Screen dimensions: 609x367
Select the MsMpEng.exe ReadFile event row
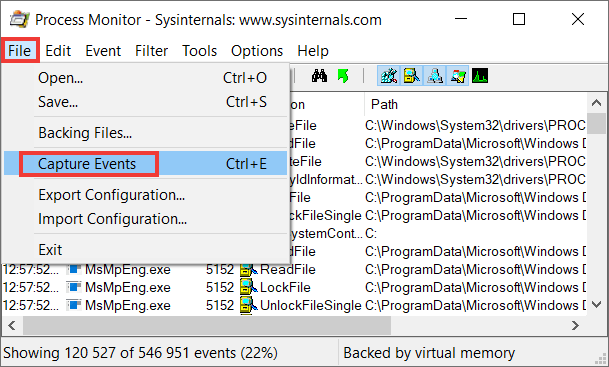(294, 269)
